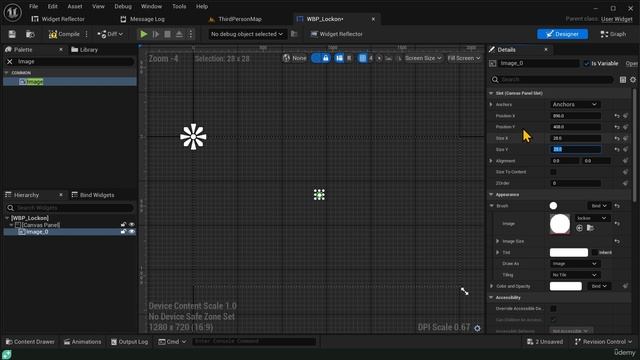Screen dimensions: 640x360
Task: Click Unreal Engine logo icon
Action: (x=13, y=12)
